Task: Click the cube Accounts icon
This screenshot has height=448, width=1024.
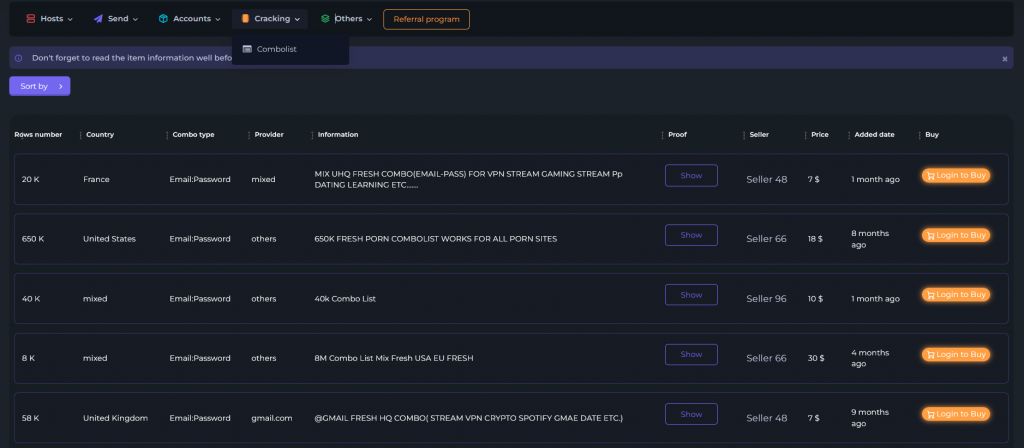Action: [163, 19]
